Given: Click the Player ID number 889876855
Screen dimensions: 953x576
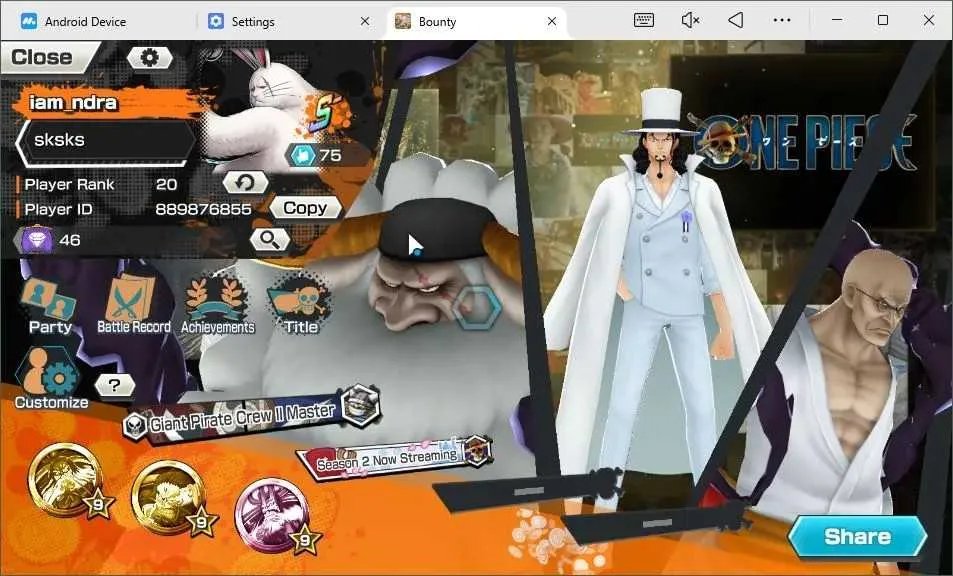Looking at the screenshot, I should (203, 209).
